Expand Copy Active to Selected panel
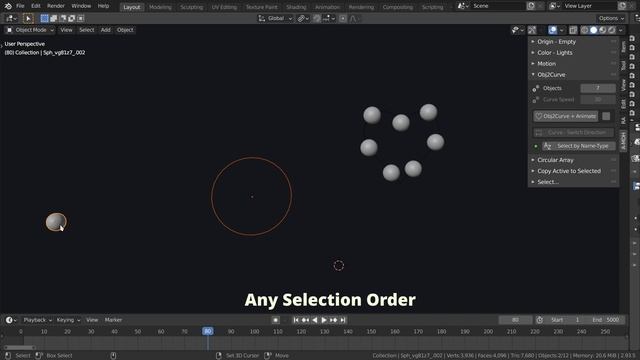 573,171
